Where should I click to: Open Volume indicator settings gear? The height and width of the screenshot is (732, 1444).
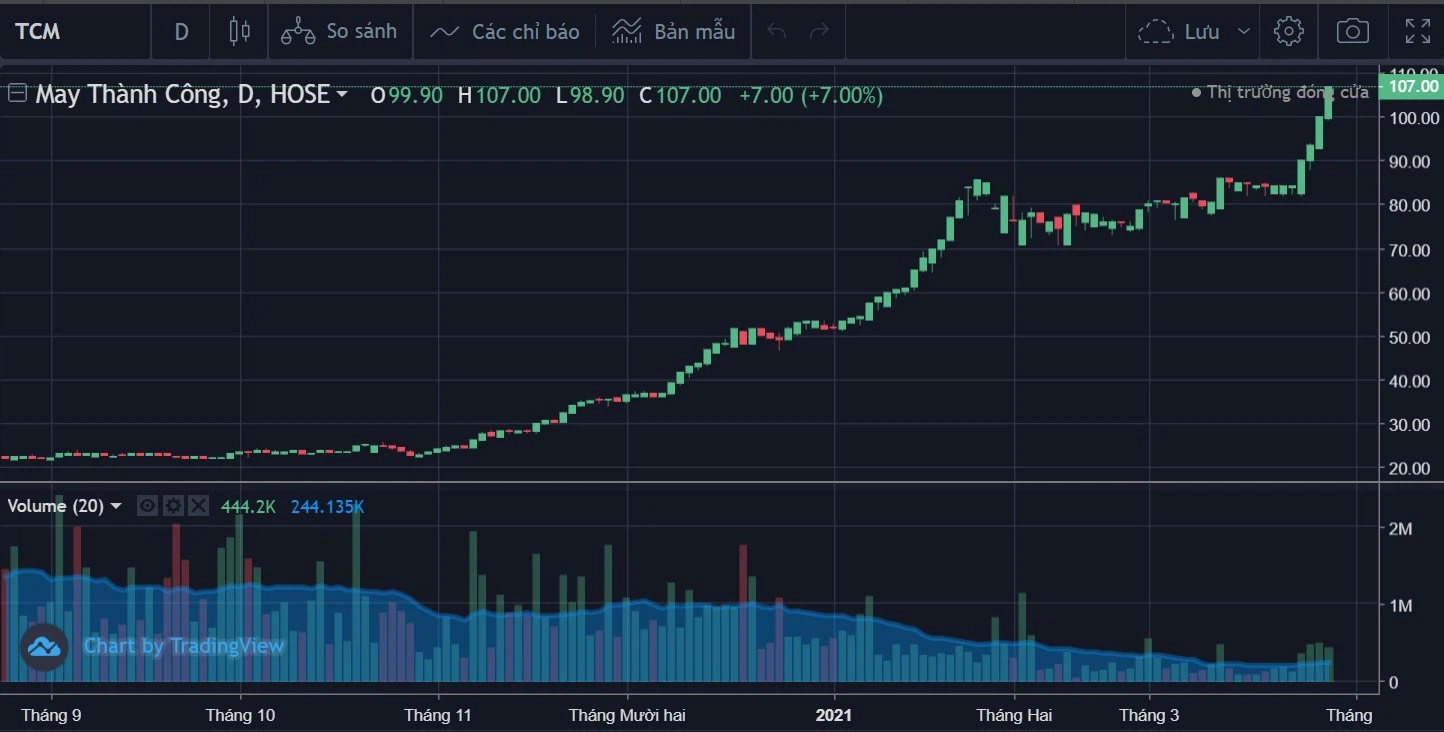[173, 506]
